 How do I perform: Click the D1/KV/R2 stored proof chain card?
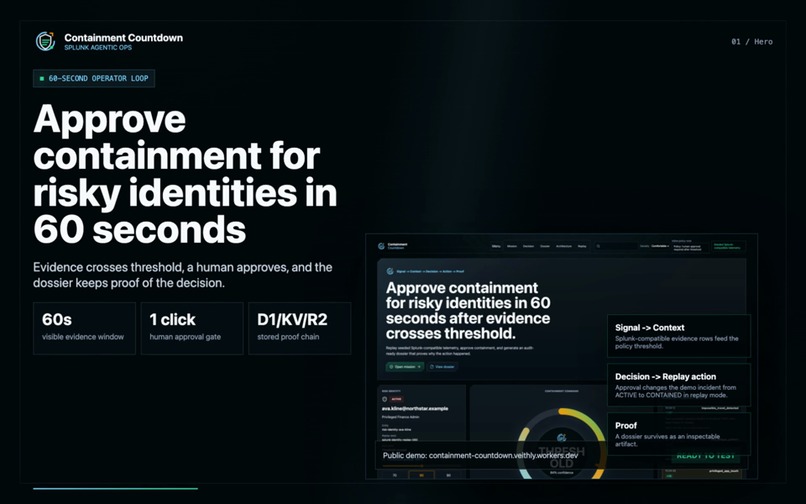[300, 328]
